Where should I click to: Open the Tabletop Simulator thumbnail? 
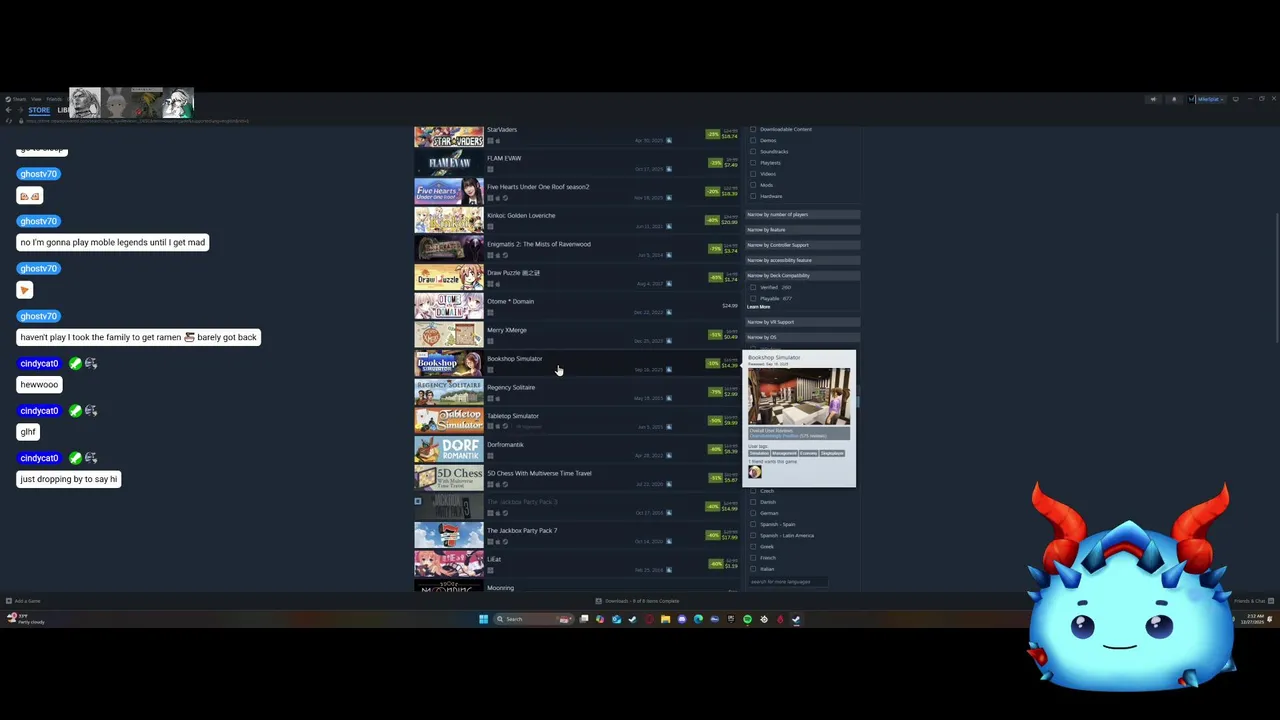pos(449,421)
